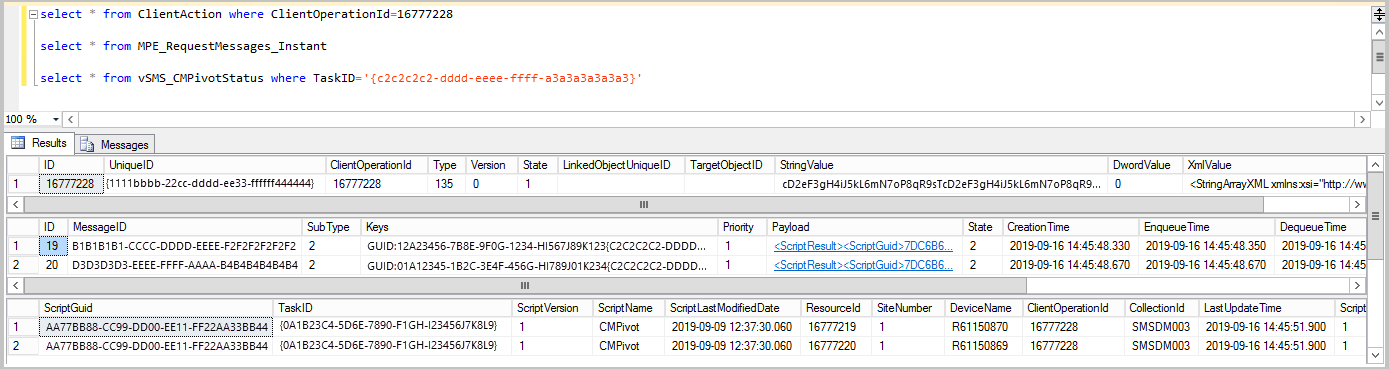Click the page icon on the Messages tab

point(87,144)
